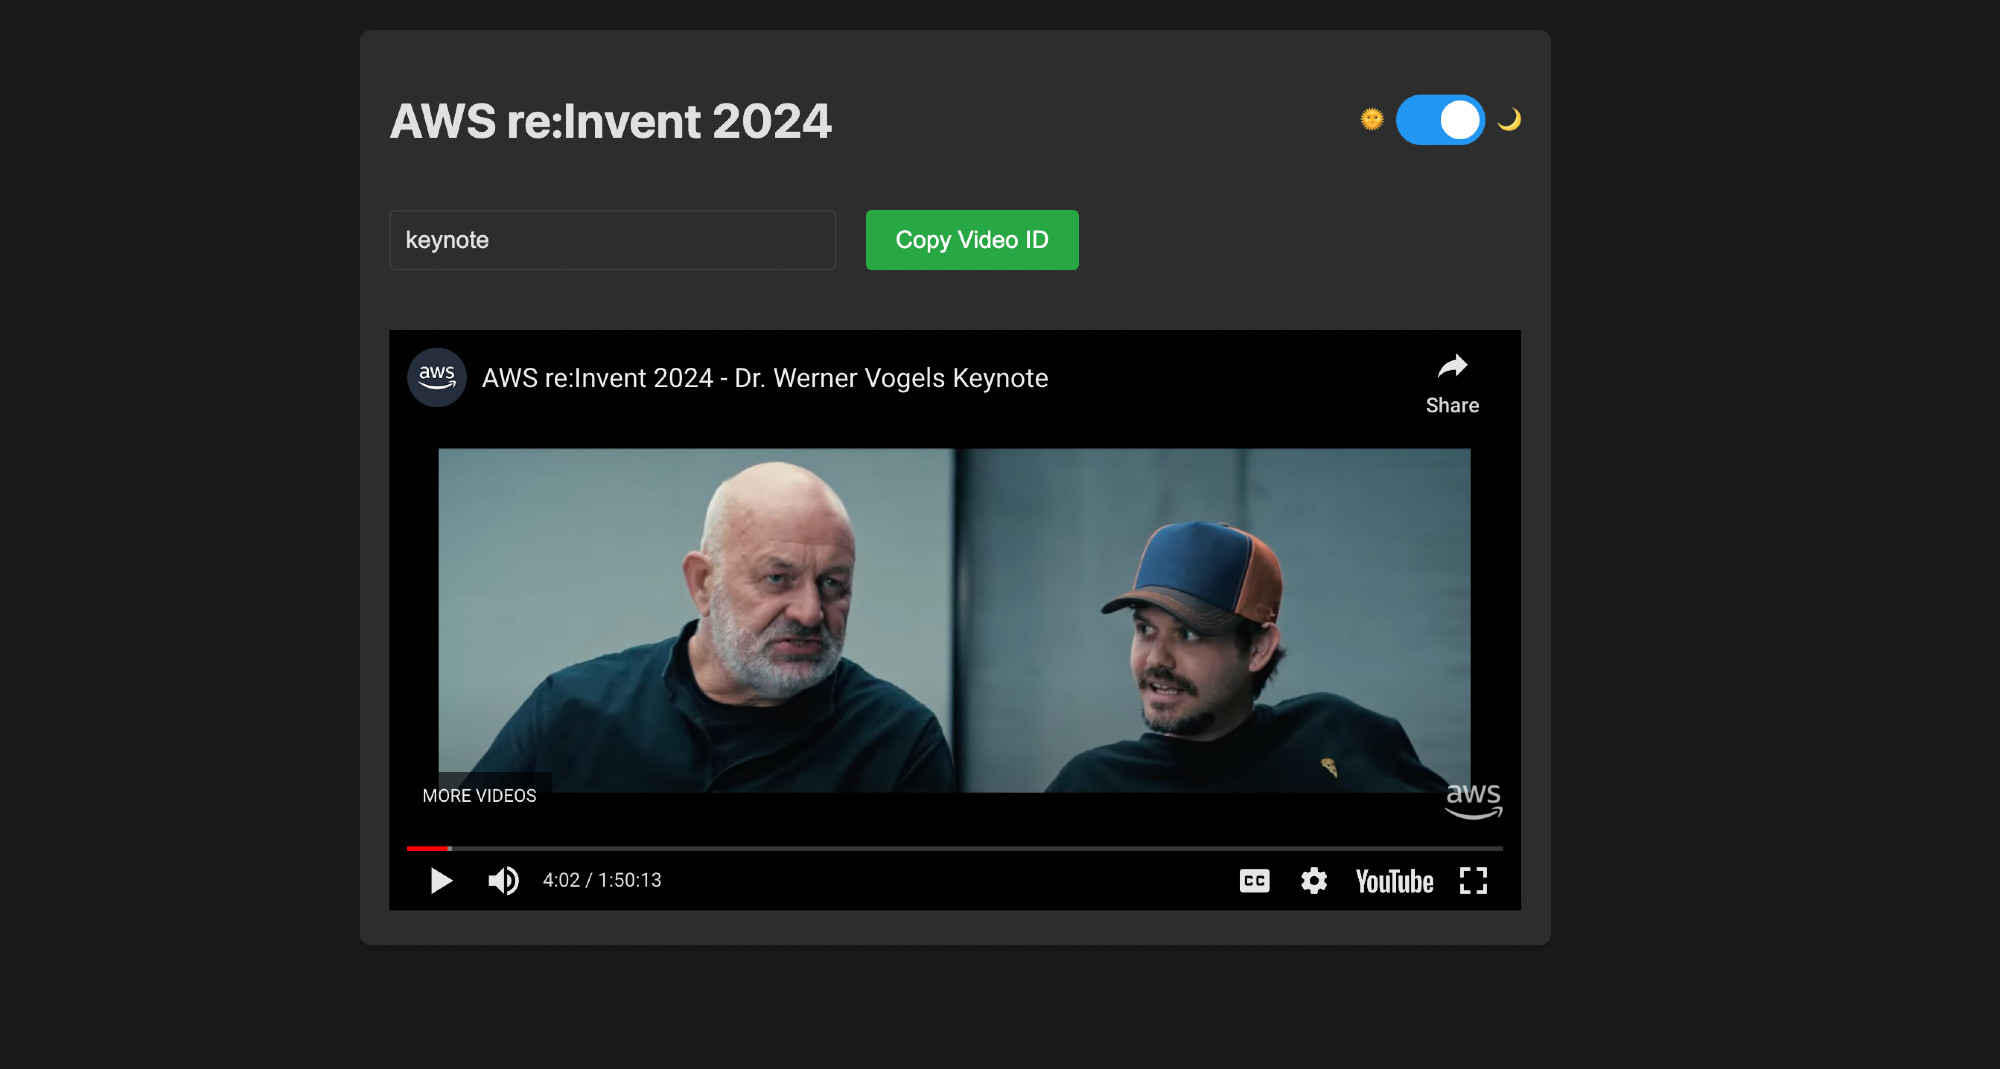
Task: Click the AWS re:Invent 2024 page heading
Action: tap(610, 121)
